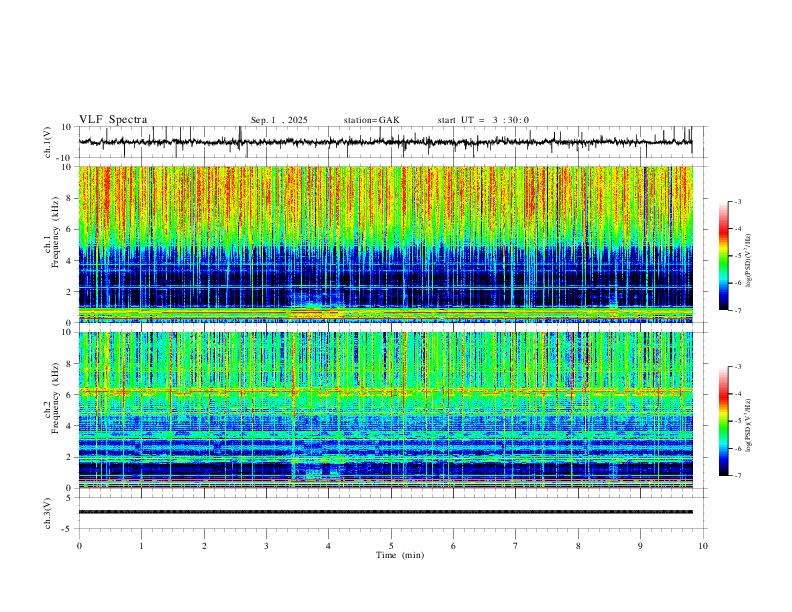792x612 pixels.
Task: Click the ch.2 spectrogram color bar
Action: coord(723,421)
